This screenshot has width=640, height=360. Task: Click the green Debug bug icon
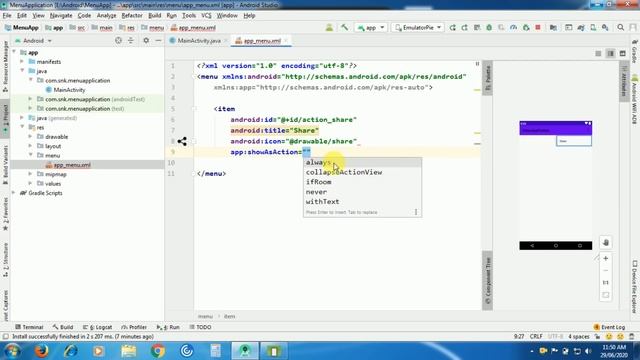tap(489, 27)
